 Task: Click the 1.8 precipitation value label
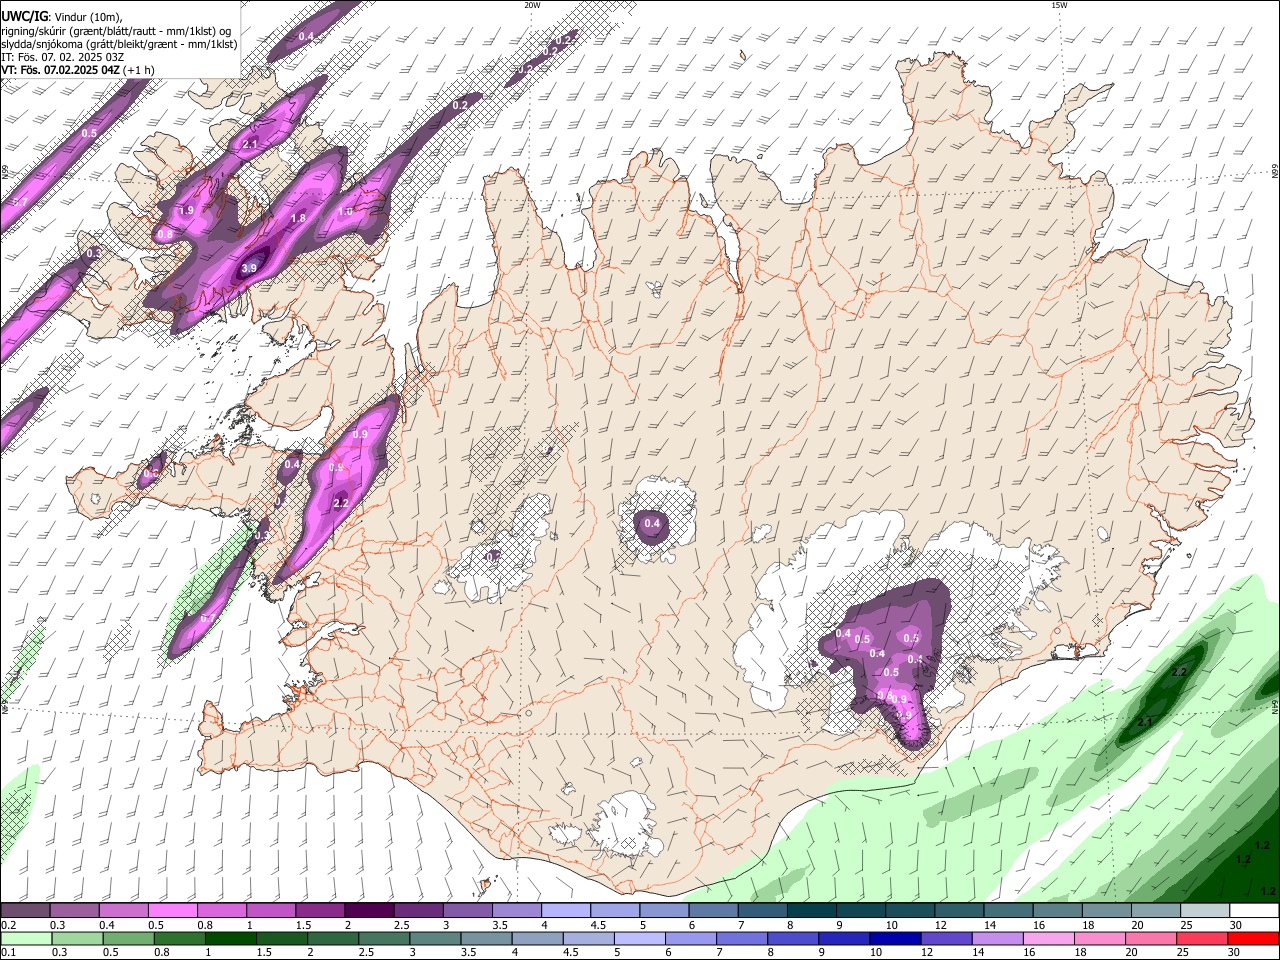coord(298,218)
